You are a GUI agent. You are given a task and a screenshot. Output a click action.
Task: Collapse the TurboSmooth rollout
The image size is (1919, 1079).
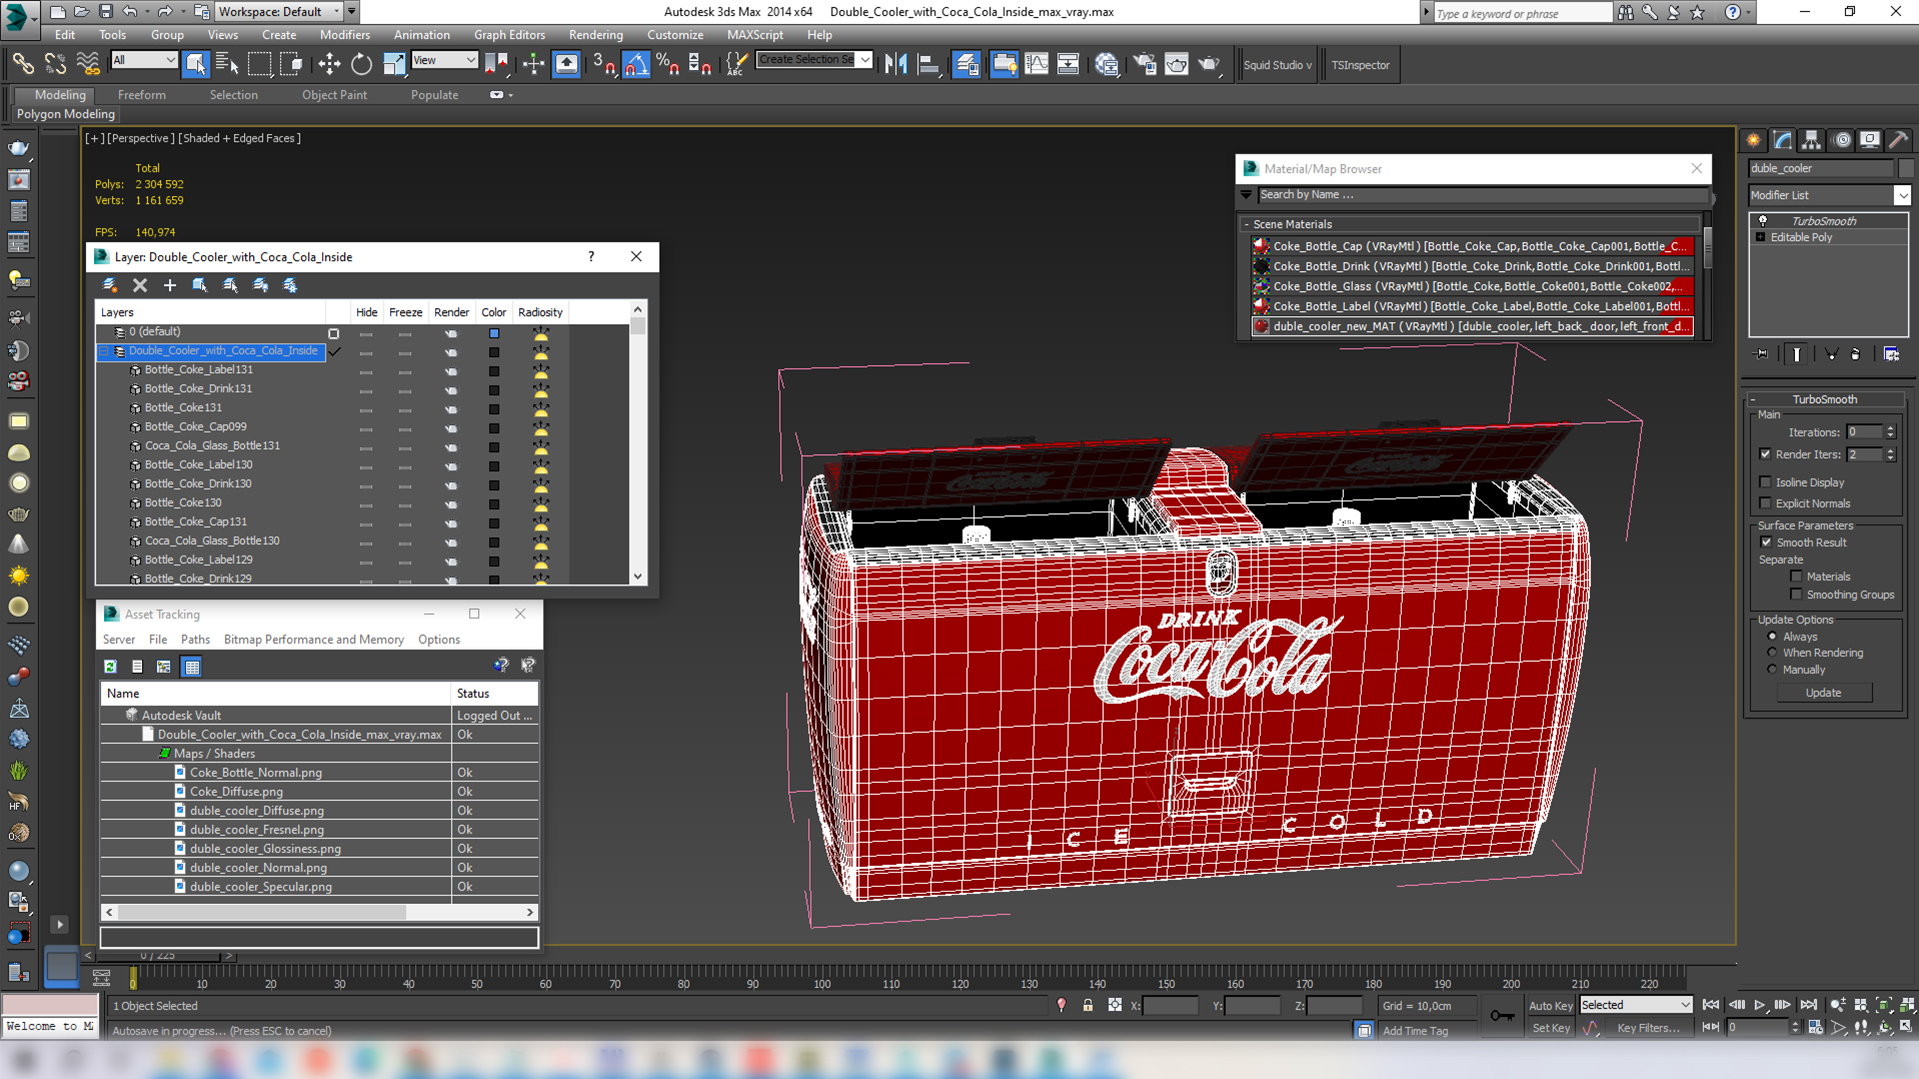click(x=1753, y=399)
